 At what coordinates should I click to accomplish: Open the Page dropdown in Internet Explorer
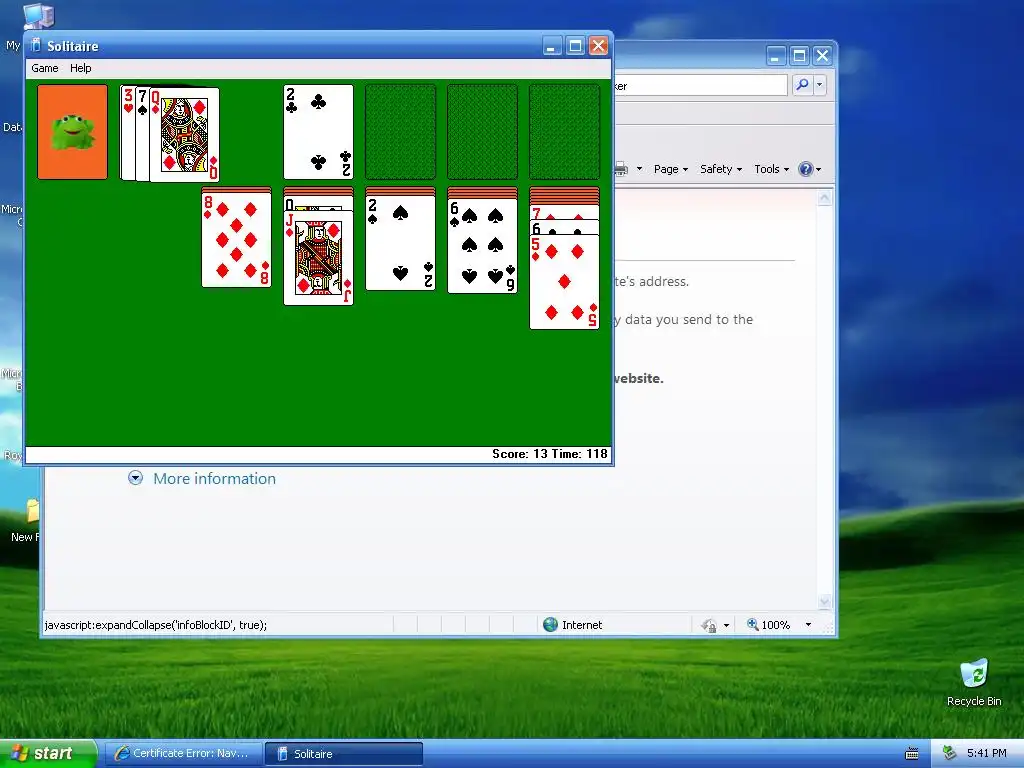tap(671, 169)
